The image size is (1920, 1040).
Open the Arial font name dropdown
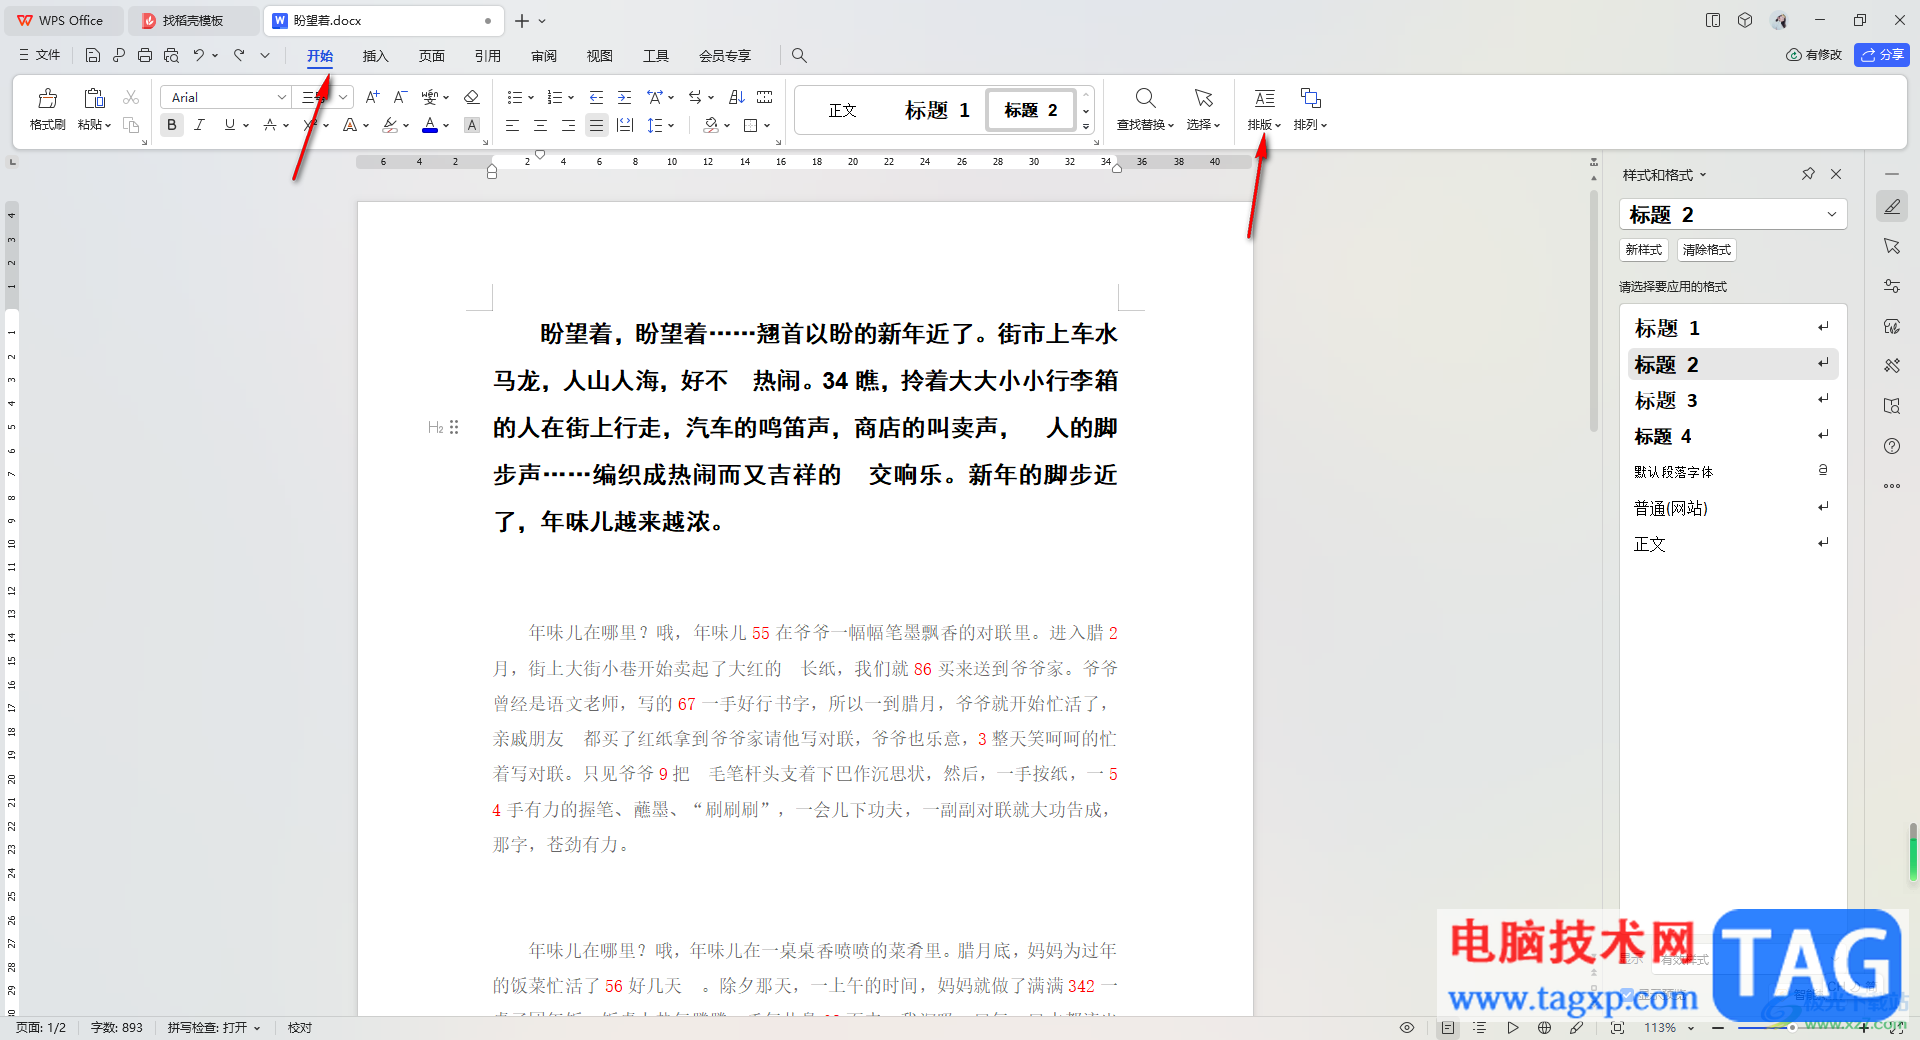pyautogui.click(x=281, y=97)
